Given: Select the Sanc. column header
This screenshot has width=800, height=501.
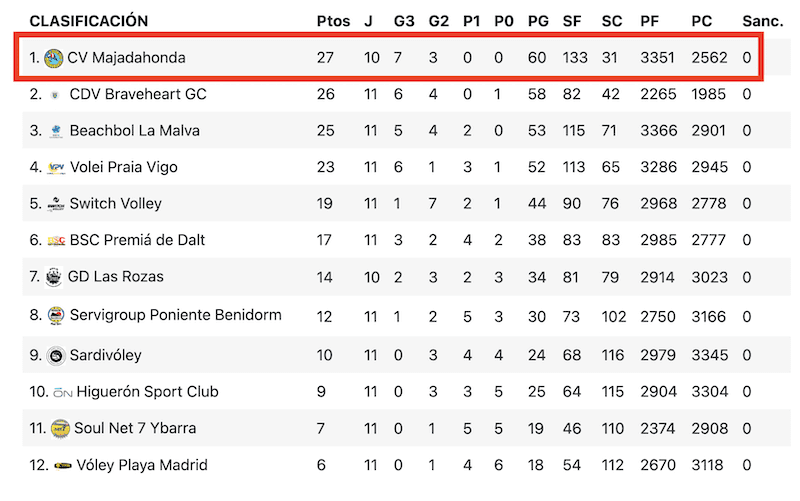Looking at the screenshot, I should [763, 21].
